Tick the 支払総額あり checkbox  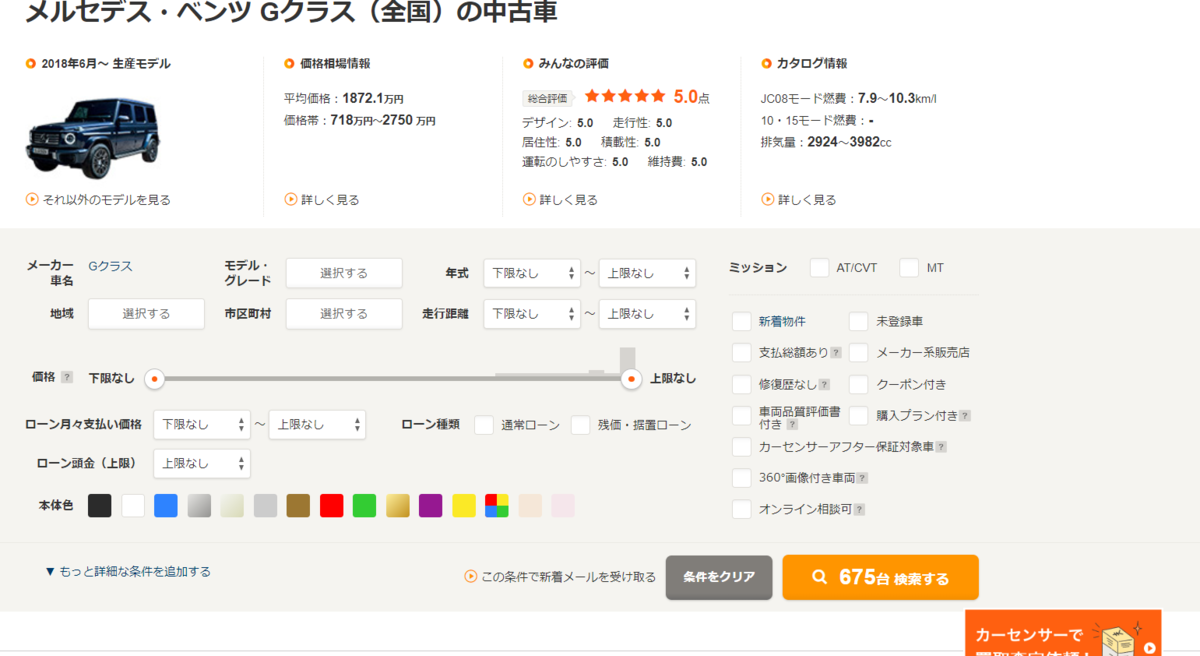click(741, 353)
